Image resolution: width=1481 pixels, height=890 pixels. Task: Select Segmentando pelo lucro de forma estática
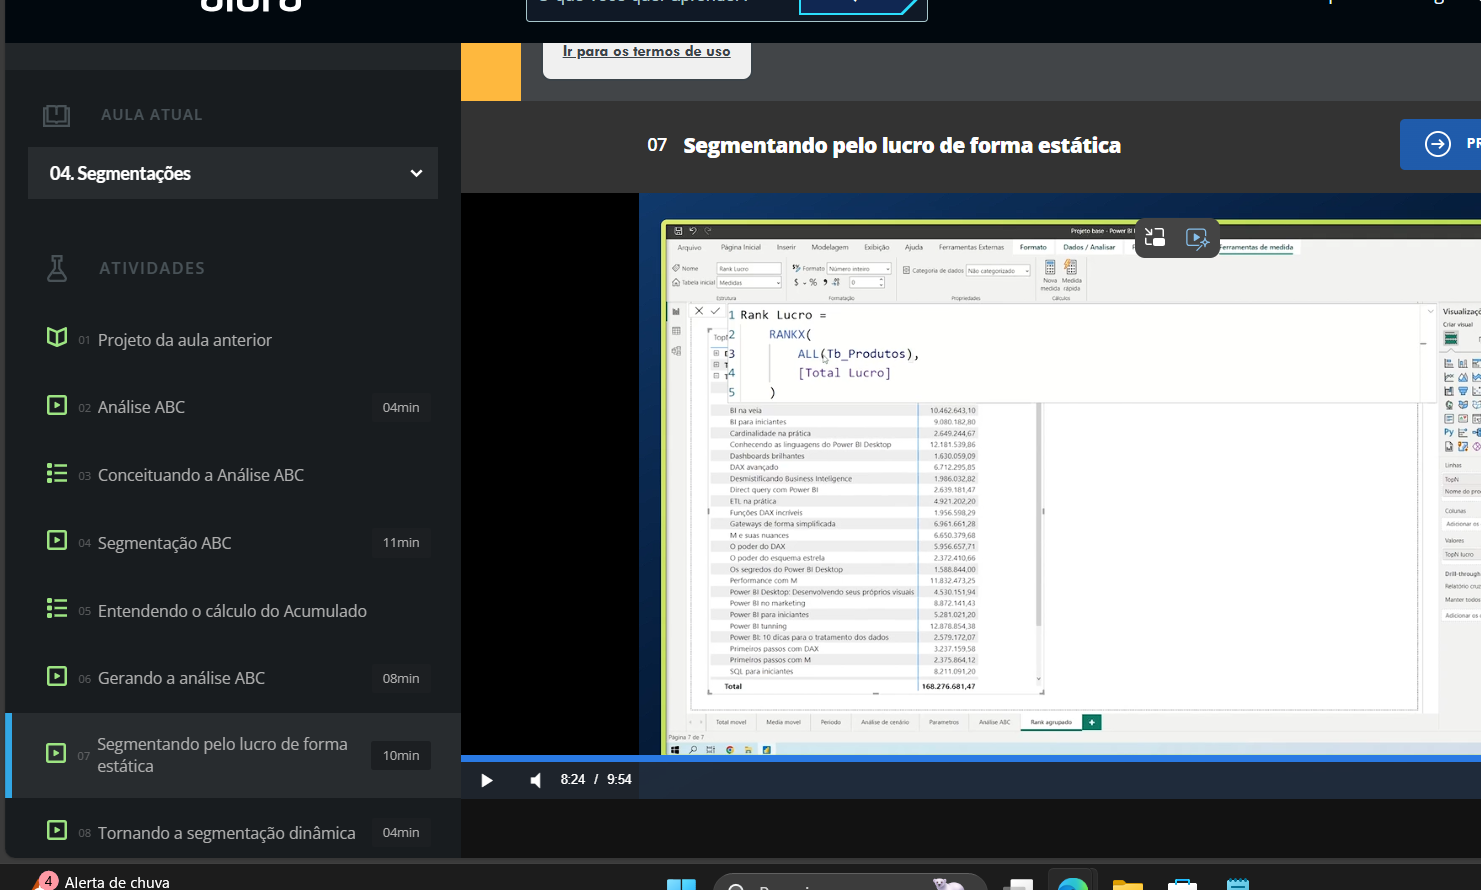[222, 755]
